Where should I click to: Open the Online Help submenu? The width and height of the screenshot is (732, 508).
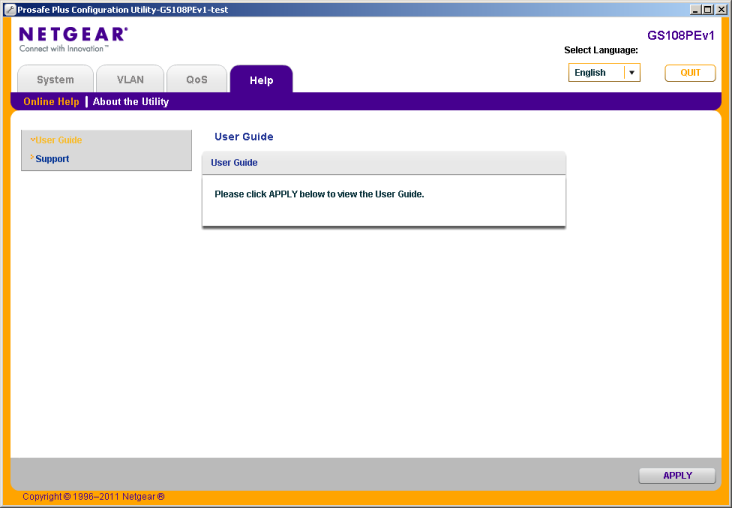(51, 101)
